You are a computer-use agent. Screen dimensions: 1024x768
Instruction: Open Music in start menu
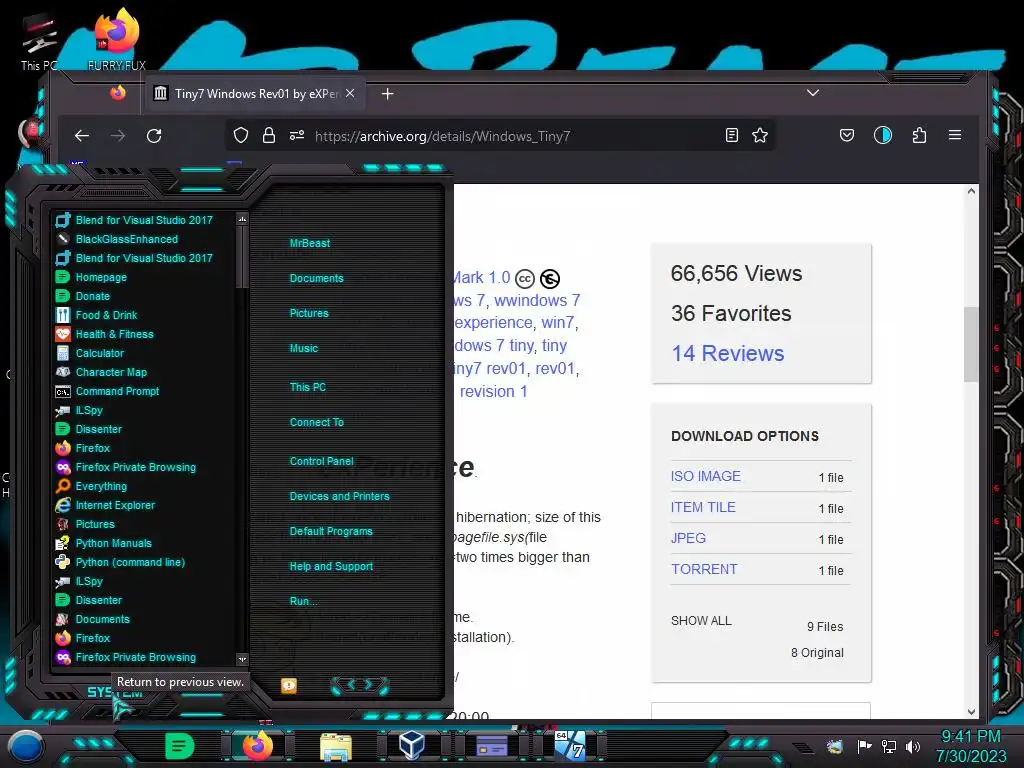(x=304, y=348)
